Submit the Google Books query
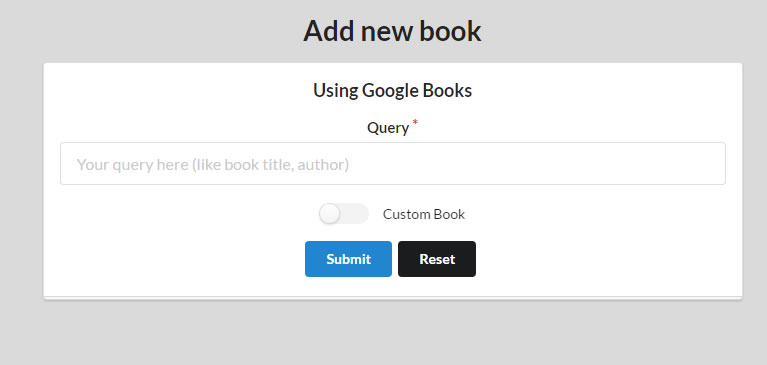Viewport: 767px width, 365px height. click(348, 259)
